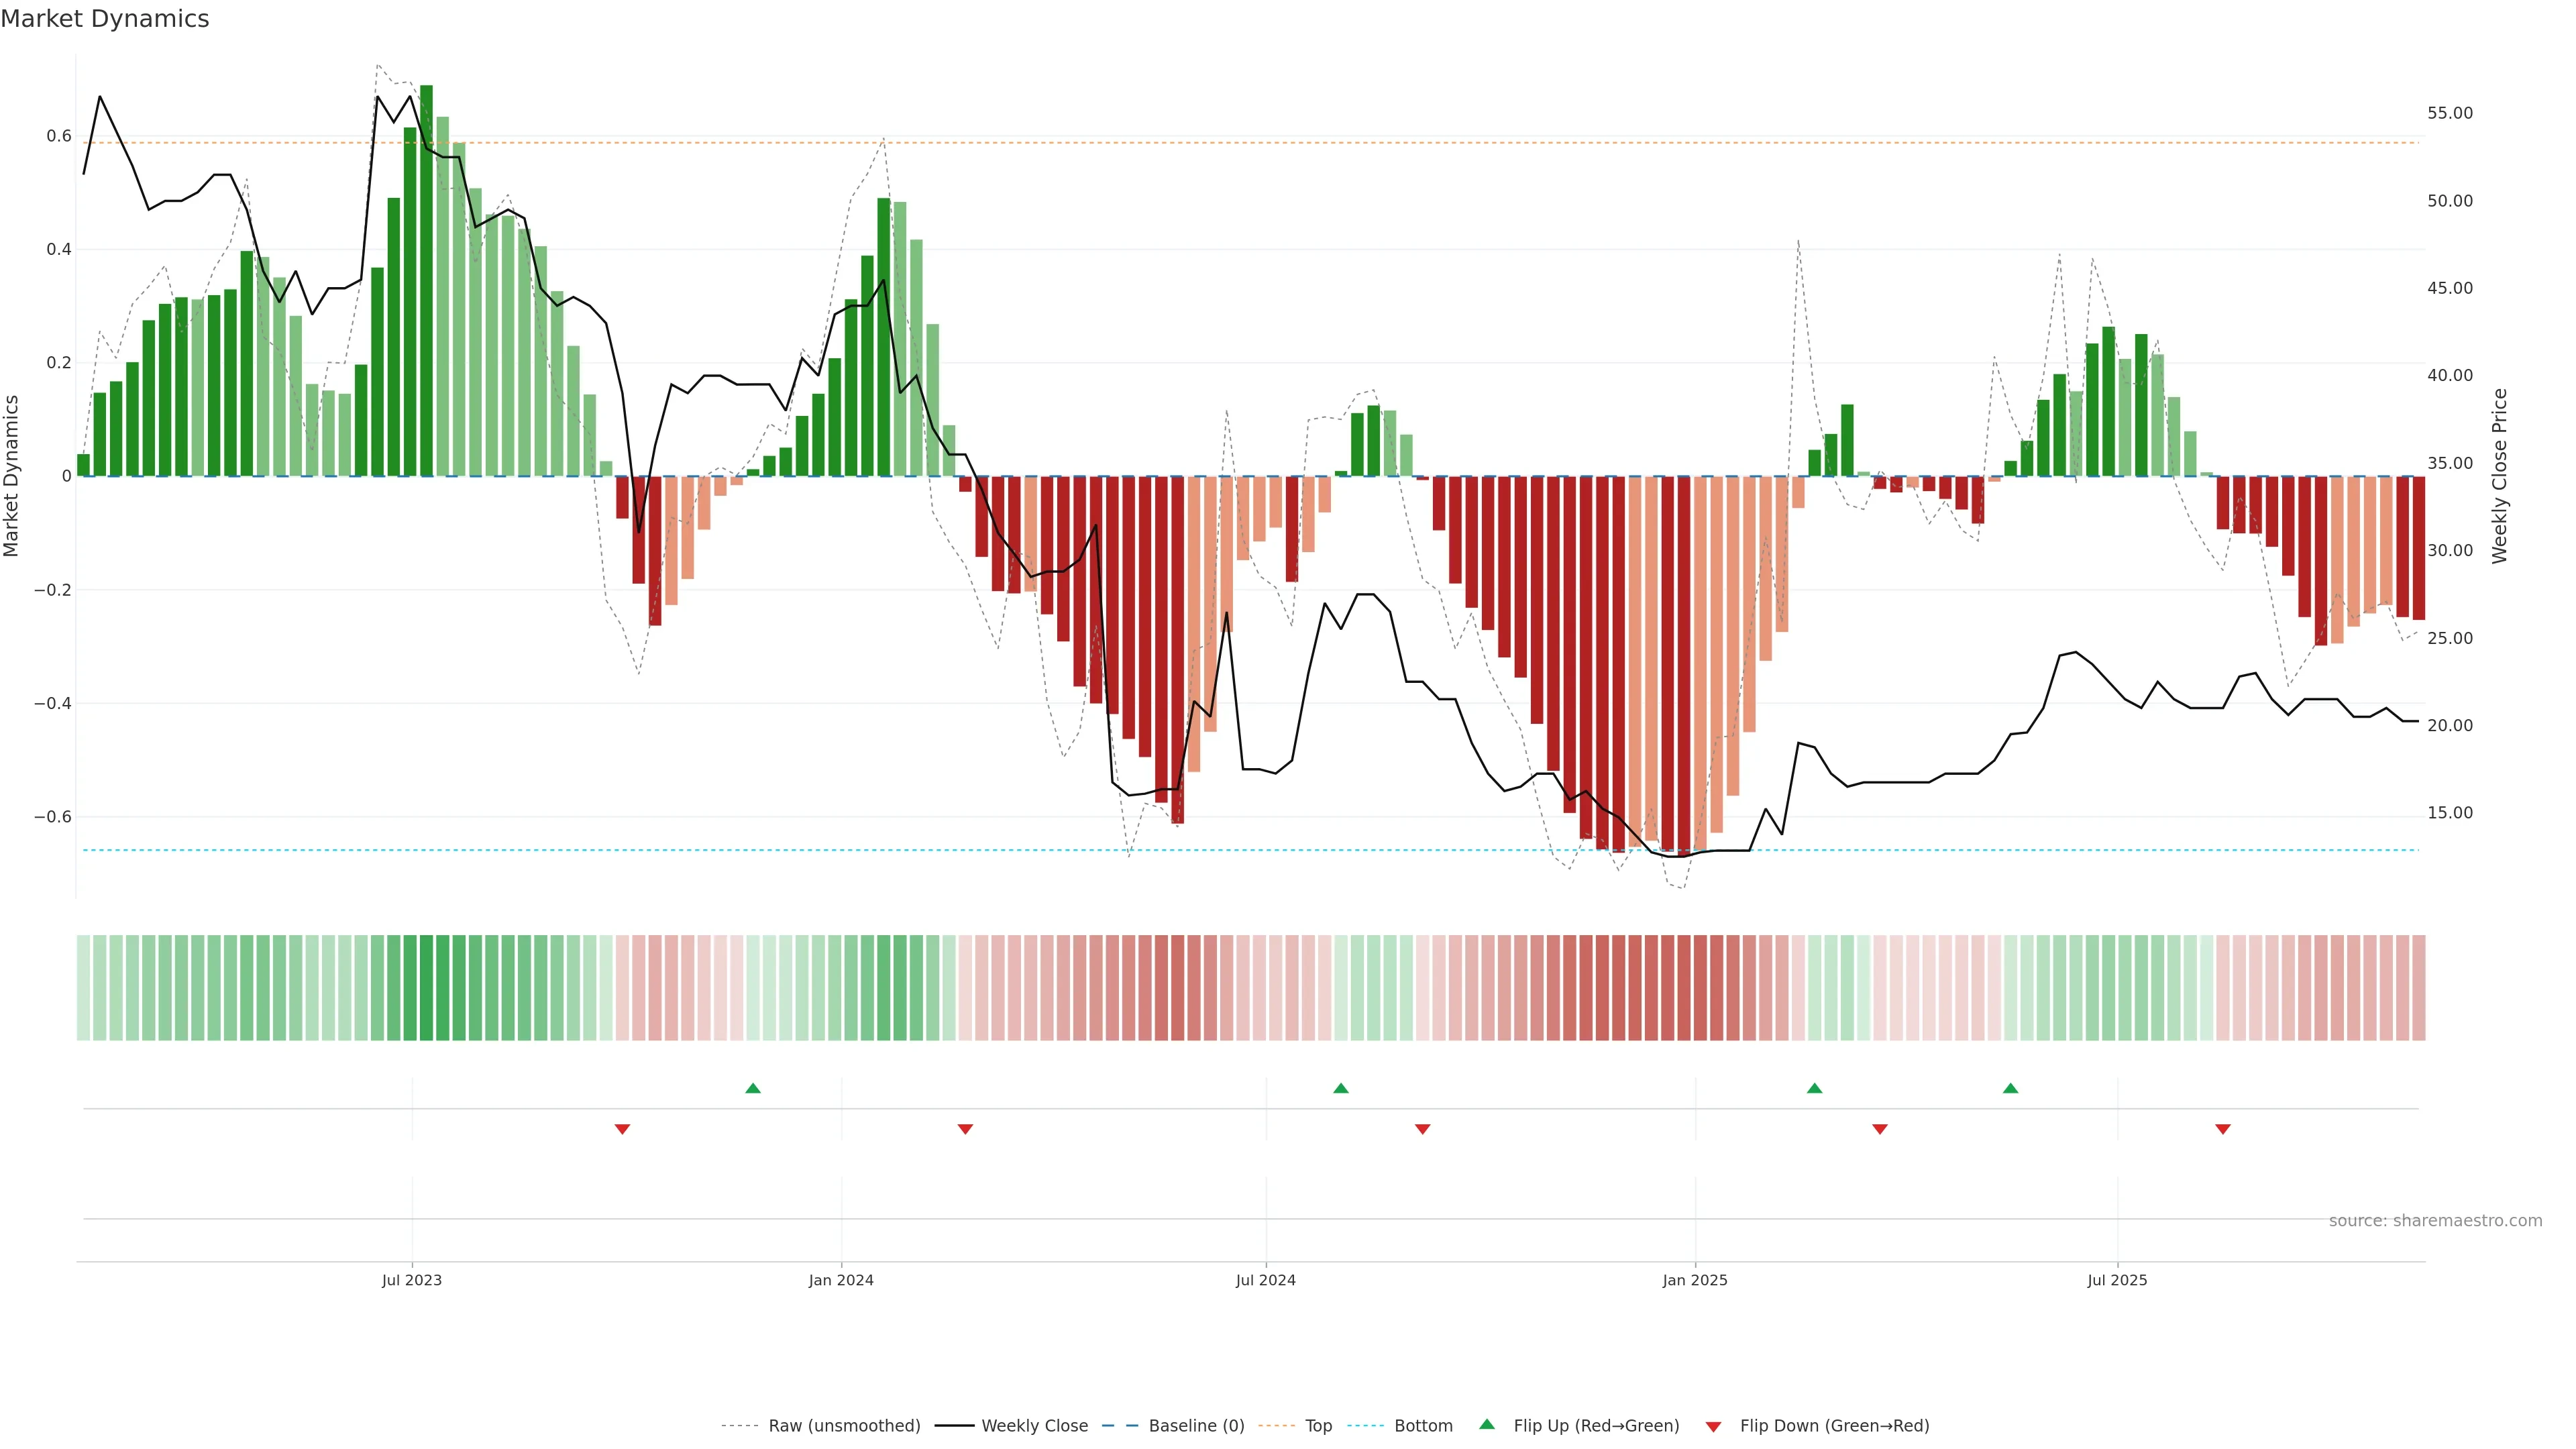Click the last red flip-down marker after Jul 2025
Screen dimensions: 2576x1449
[2223, 1129]
